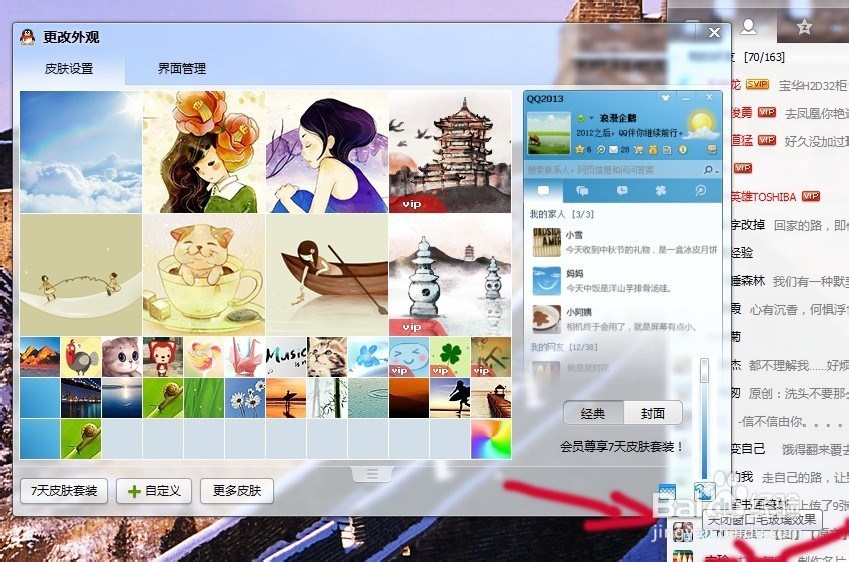This screenshot has height=562, width=849.
Task: Choose the cartoon rooster small skin
Action: 81,357
